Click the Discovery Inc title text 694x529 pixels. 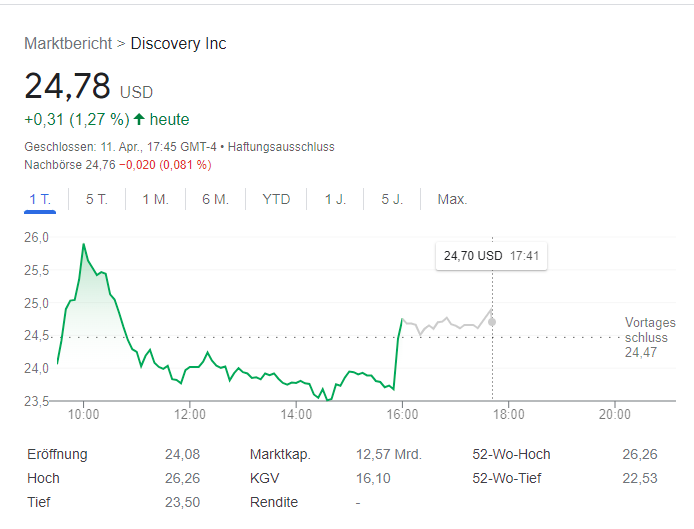point(178,44)
